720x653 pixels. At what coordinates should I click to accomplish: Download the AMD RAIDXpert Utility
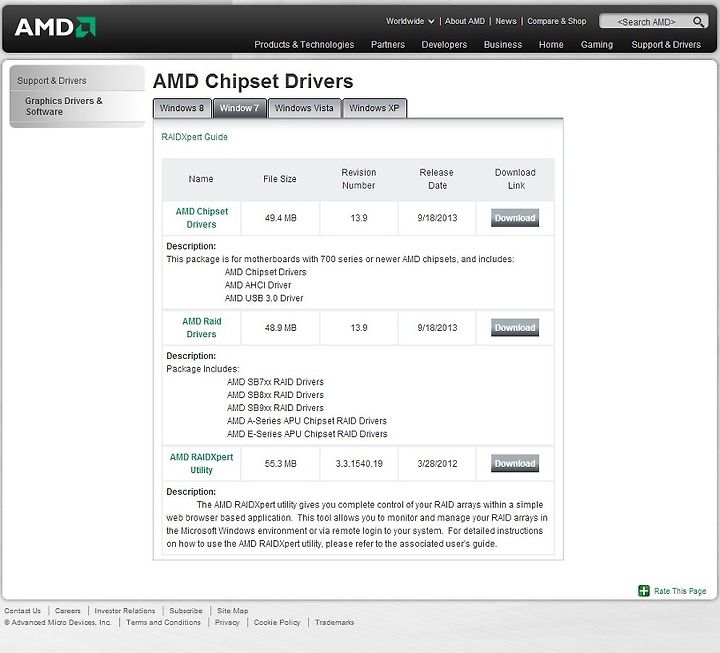(515, 463)
